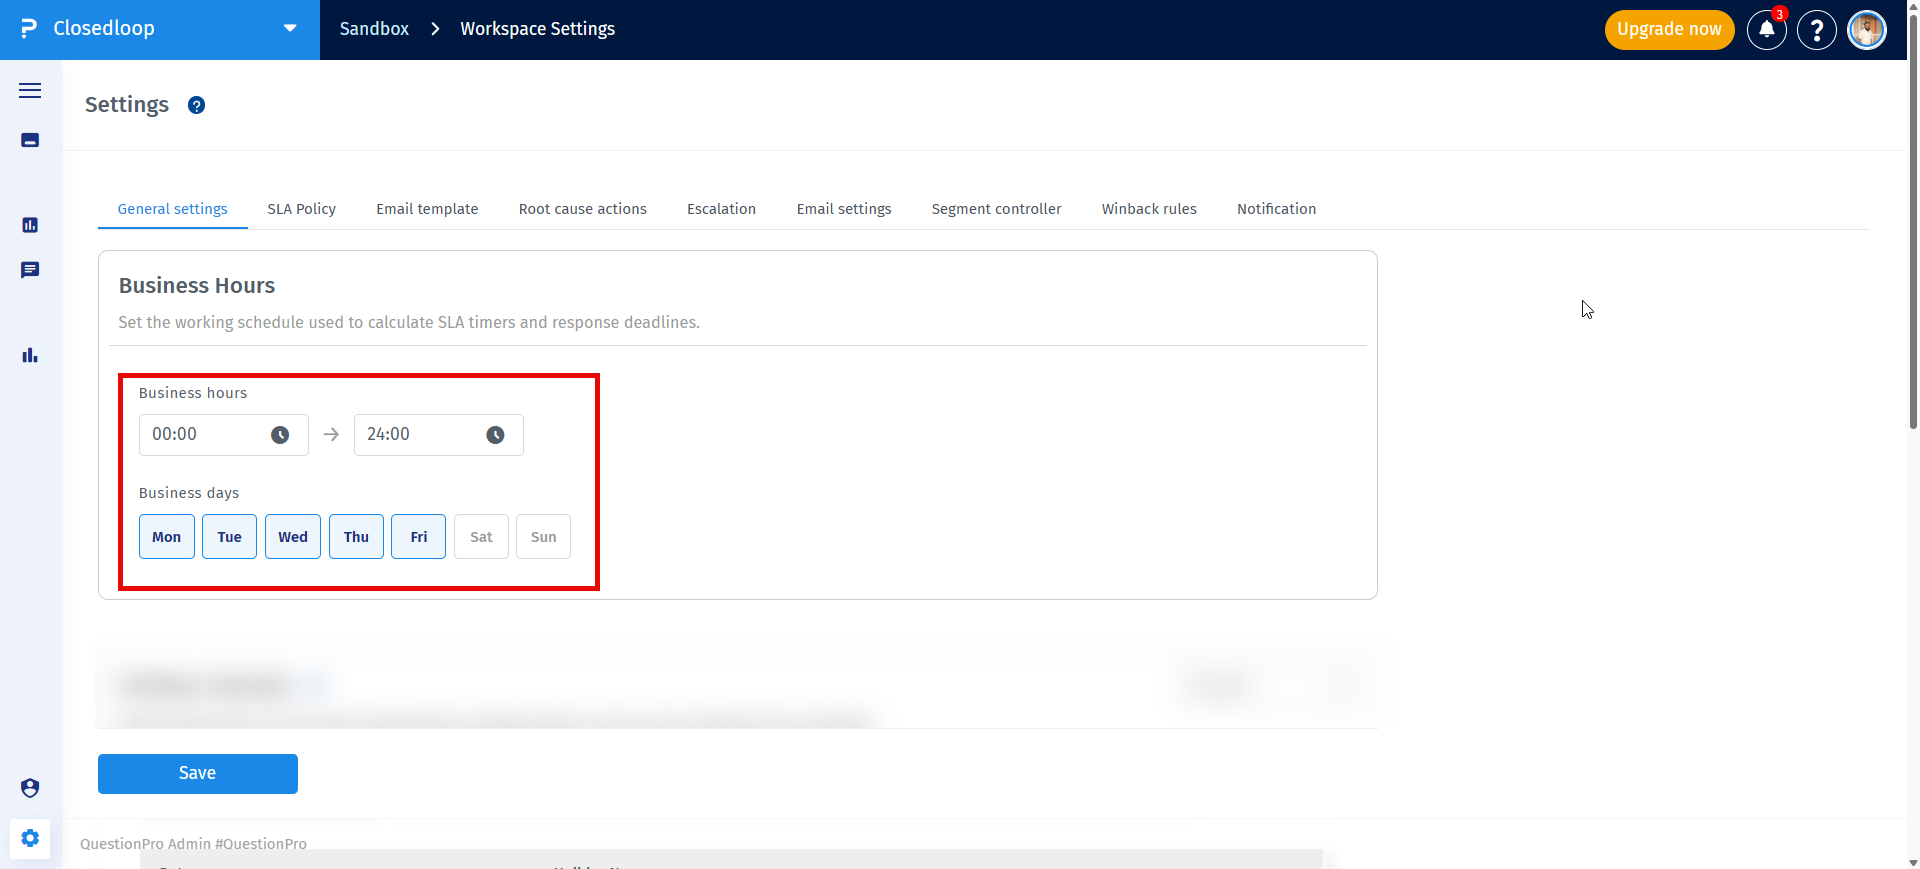
Task: Open the end time clock picker
Action: (495, 435)
